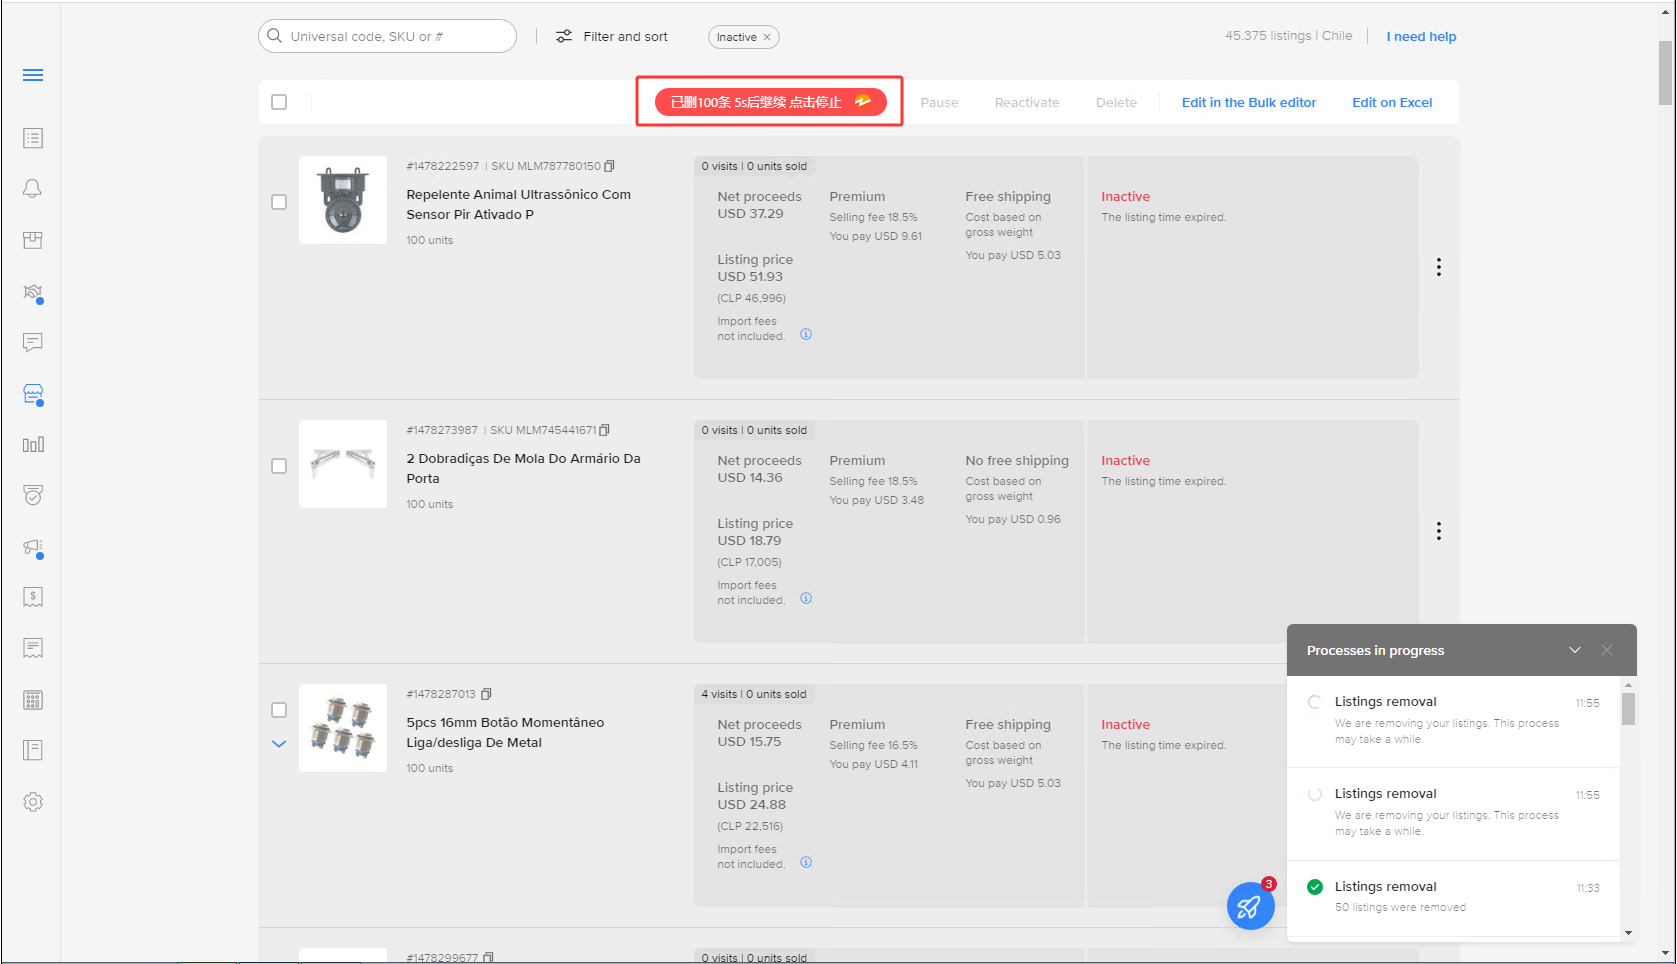1677x964 pixels.
Task: Click import fees info icon for Repelente listing
Action: pos(806,335)
